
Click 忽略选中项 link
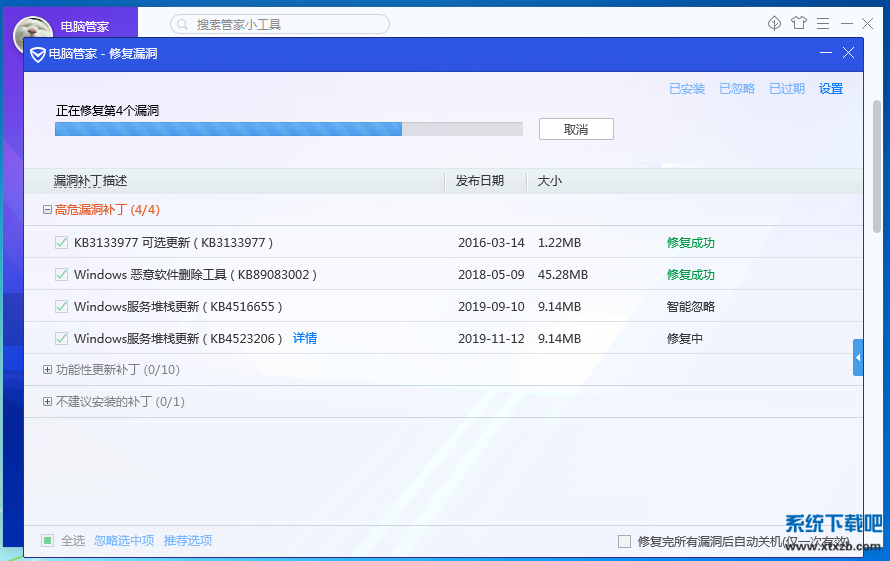coord(124,540)
